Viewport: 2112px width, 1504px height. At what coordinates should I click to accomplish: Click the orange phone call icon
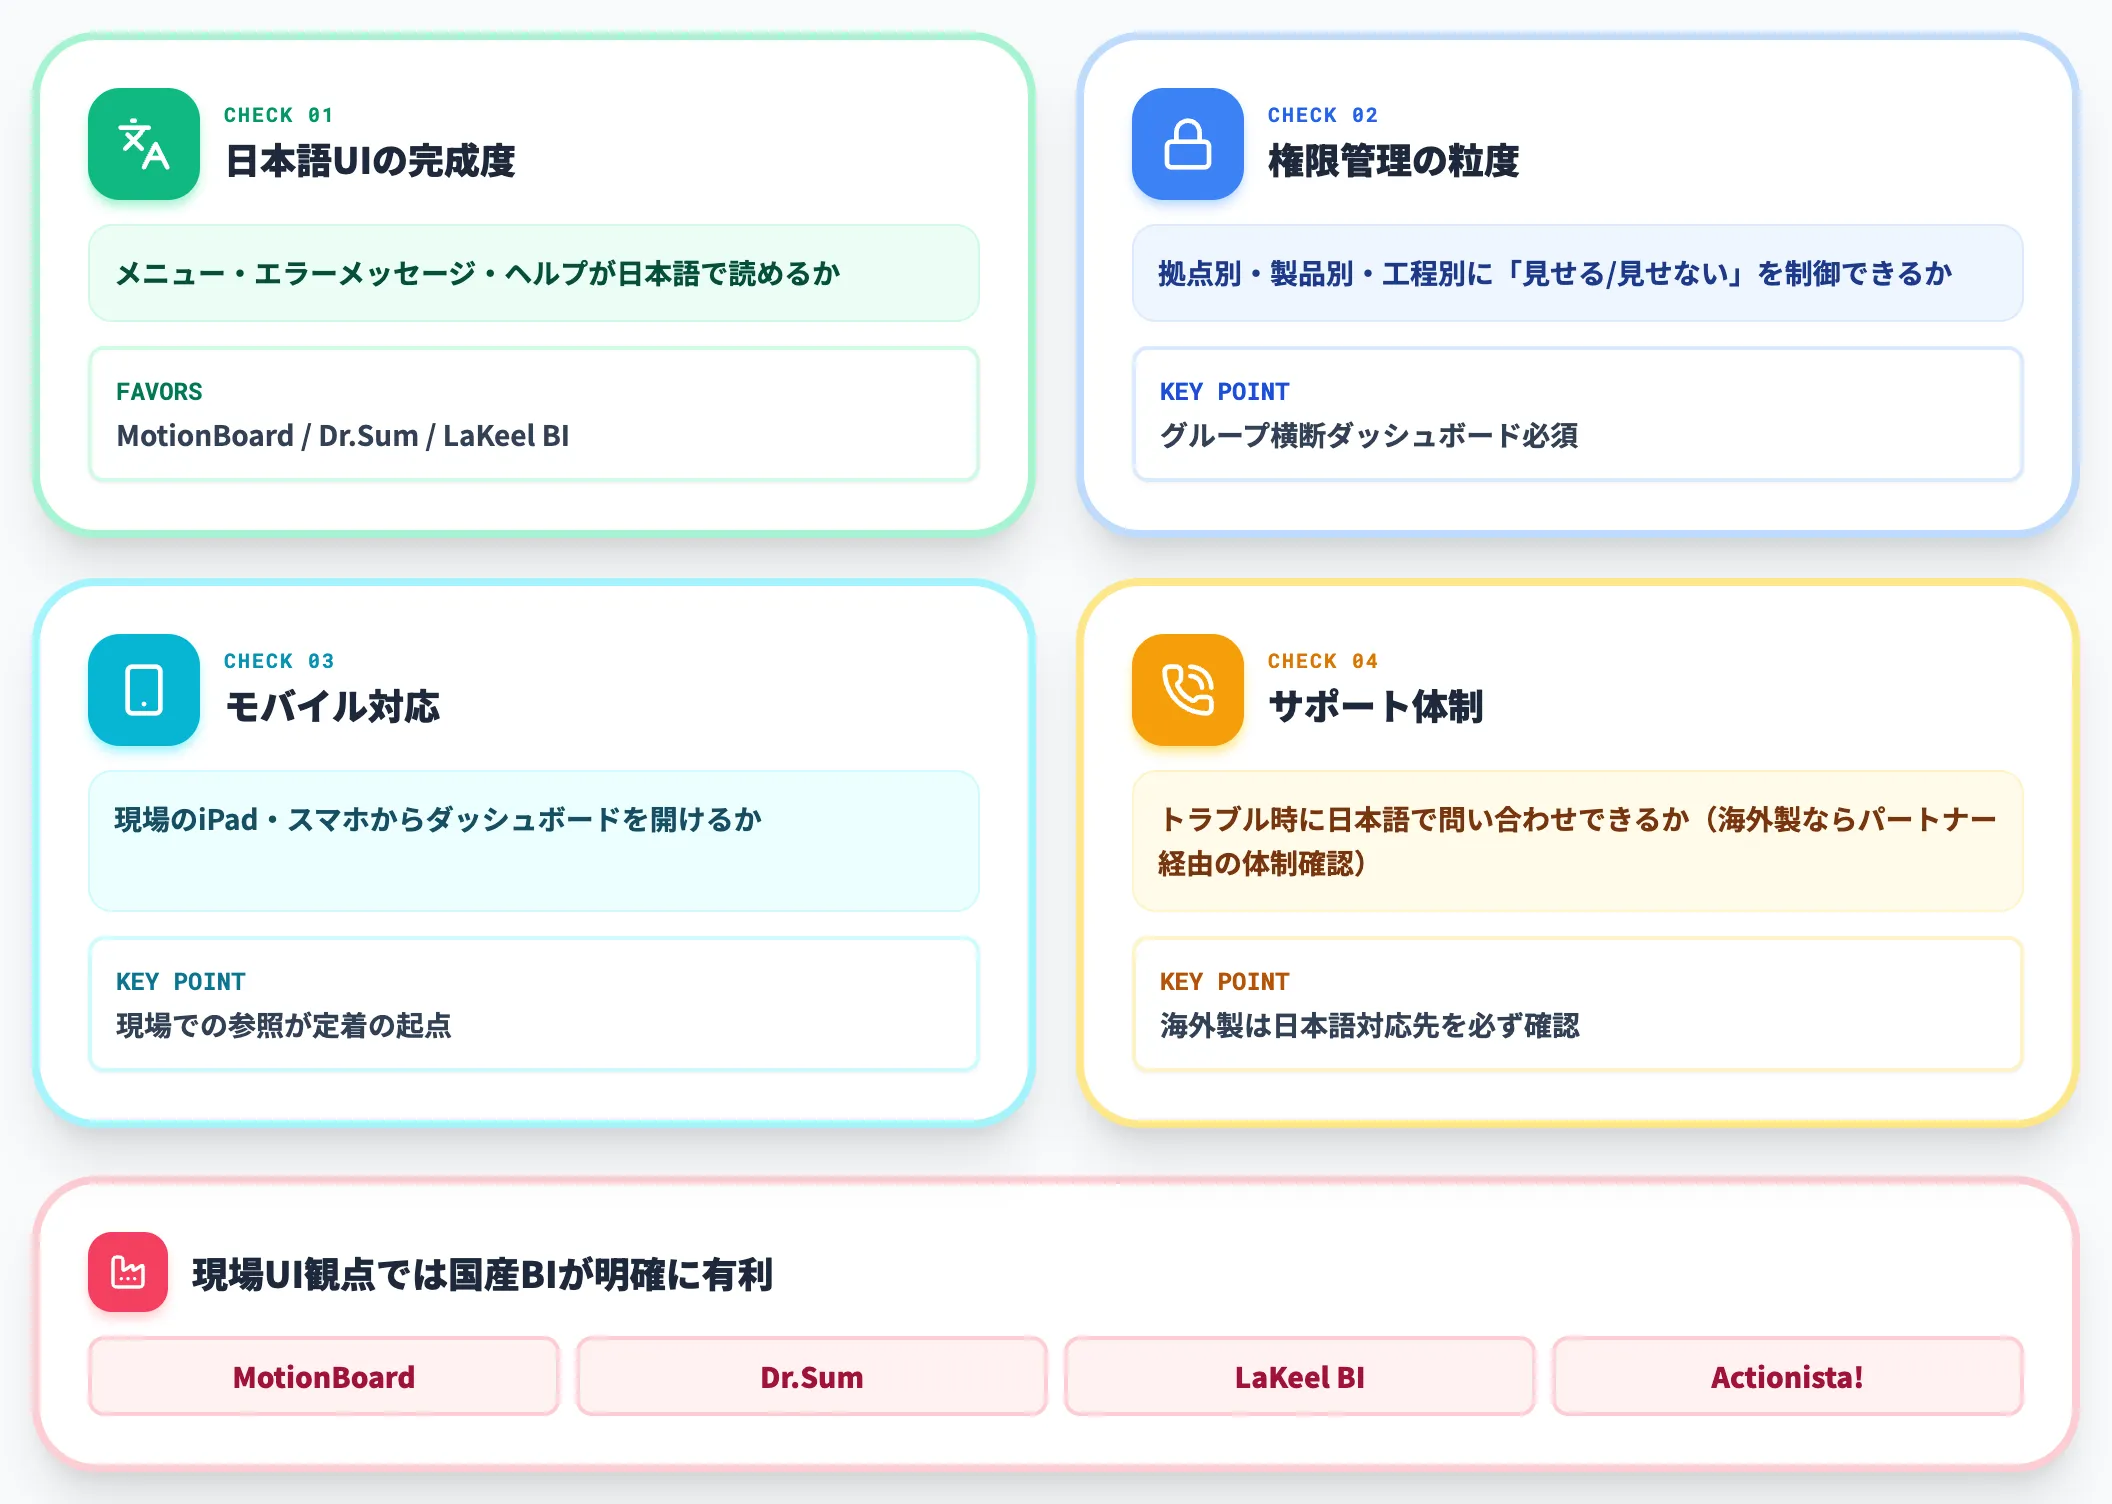point(1188,690)
